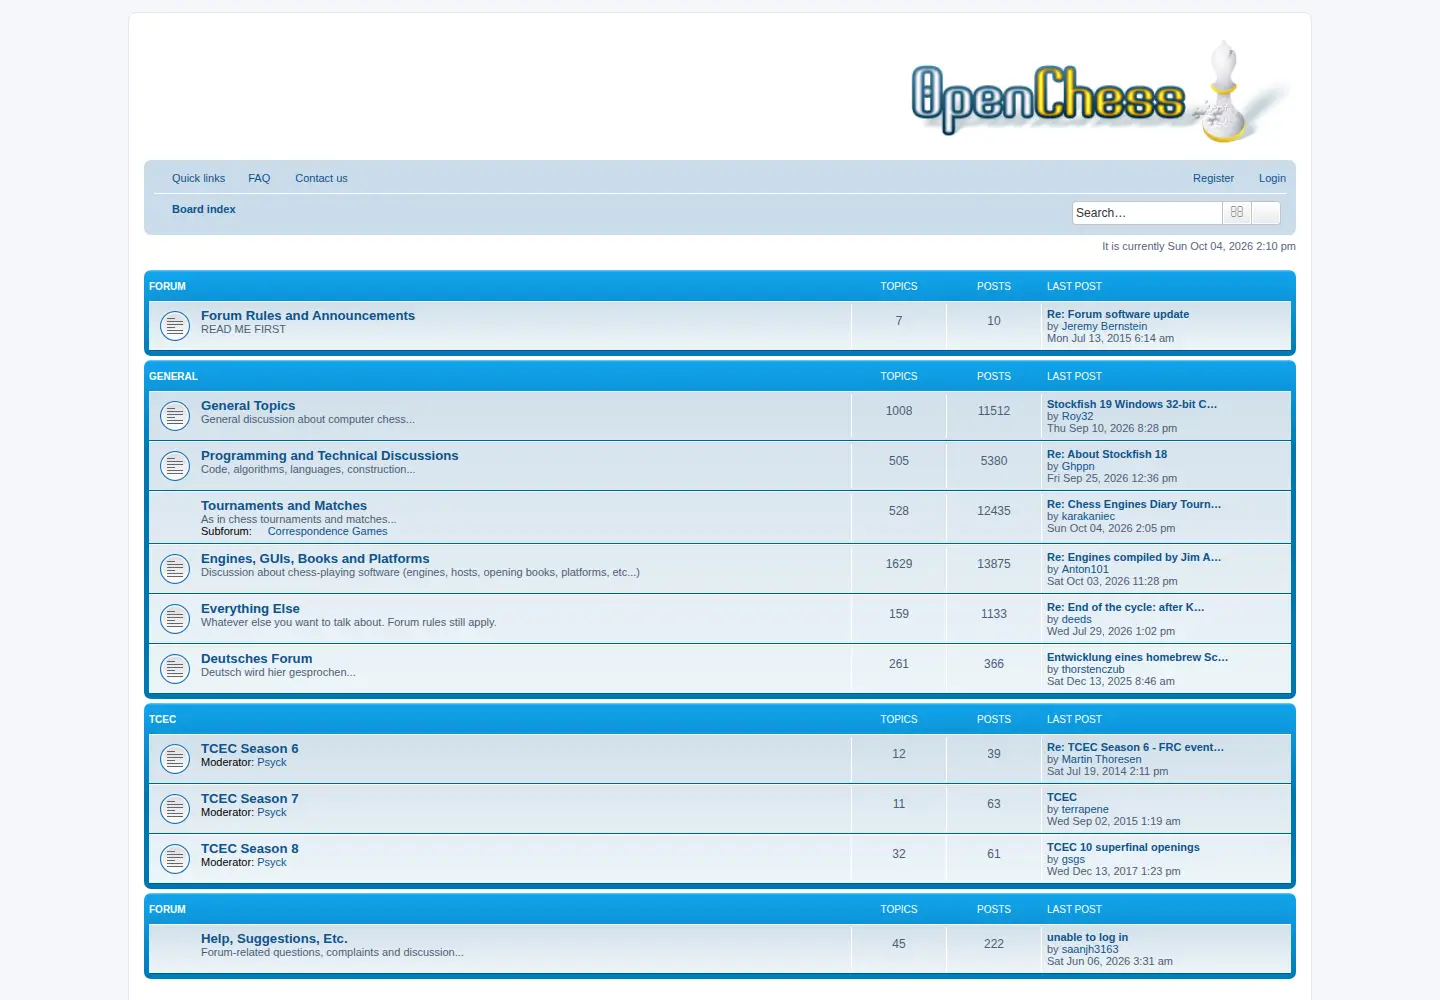1440x1000 pixels.
Task: Click the posts count 12435
Action: coord(994,511)
